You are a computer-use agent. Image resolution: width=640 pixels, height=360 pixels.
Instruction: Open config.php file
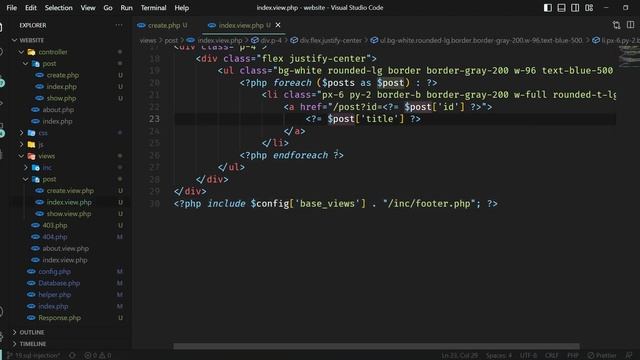click(54, 271)
